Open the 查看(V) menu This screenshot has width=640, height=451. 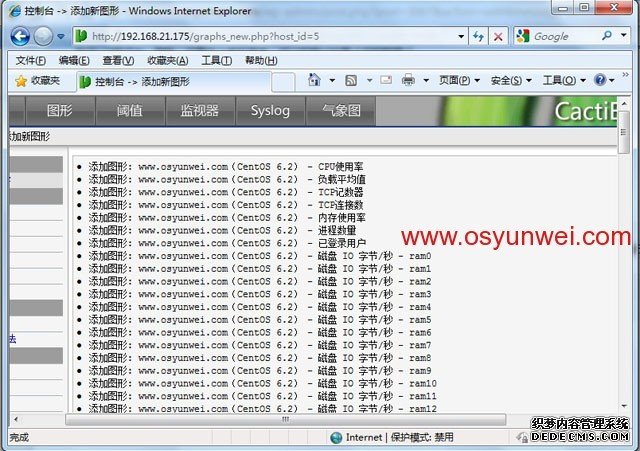tap(118, 60)
